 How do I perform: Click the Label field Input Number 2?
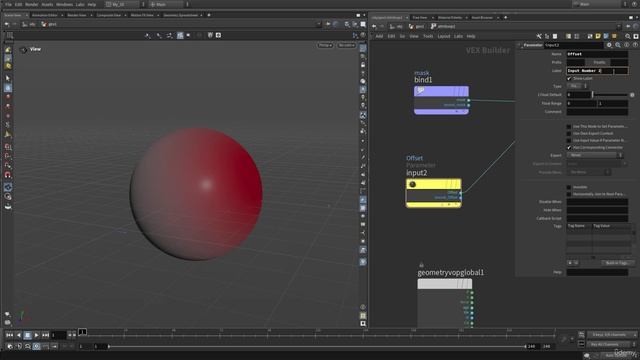(x=597, y=71)
